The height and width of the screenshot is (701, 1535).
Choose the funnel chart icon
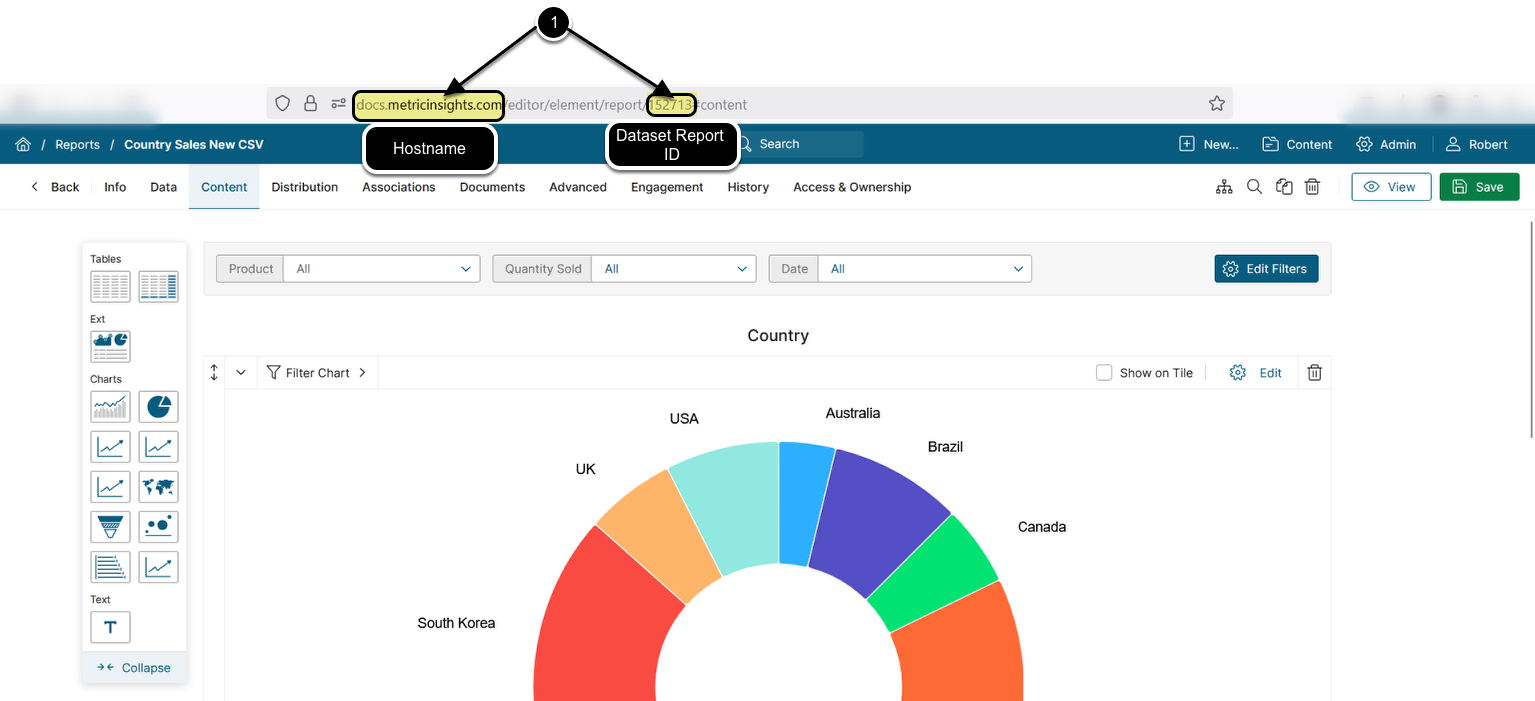(x=110, y=527)
